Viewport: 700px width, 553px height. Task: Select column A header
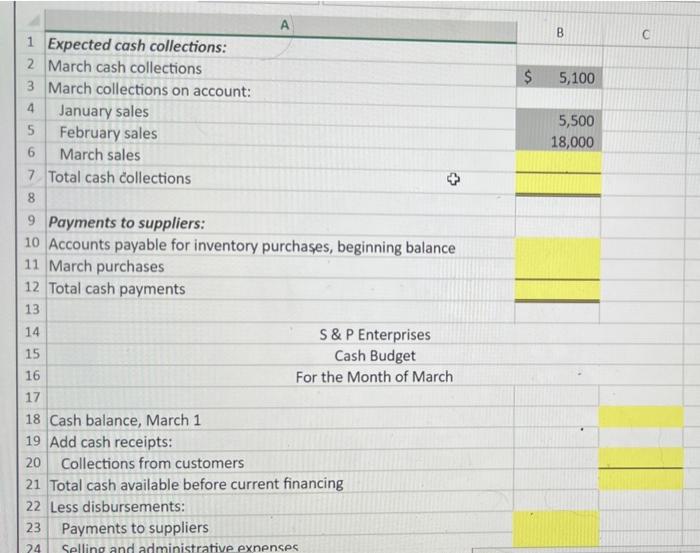click(281, 25)
